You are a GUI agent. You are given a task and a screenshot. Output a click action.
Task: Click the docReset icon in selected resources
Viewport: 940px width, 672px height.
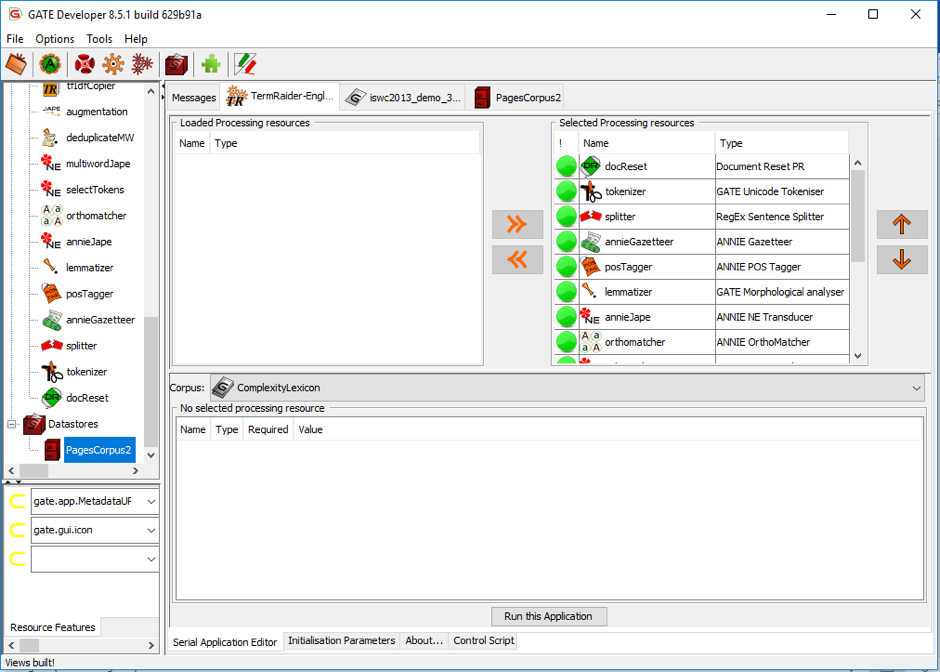(590, 166)
